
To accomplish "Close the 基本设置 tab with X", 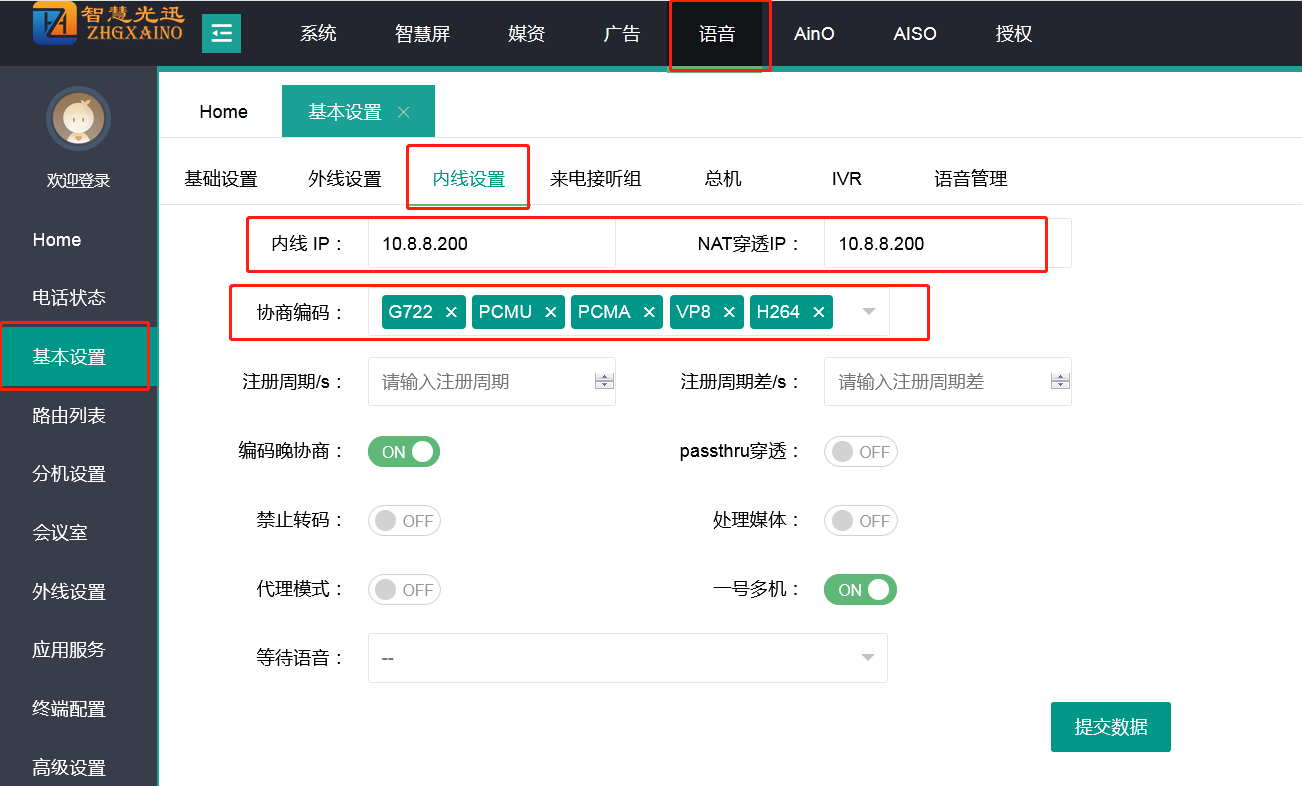I will (x=404, y=112).
